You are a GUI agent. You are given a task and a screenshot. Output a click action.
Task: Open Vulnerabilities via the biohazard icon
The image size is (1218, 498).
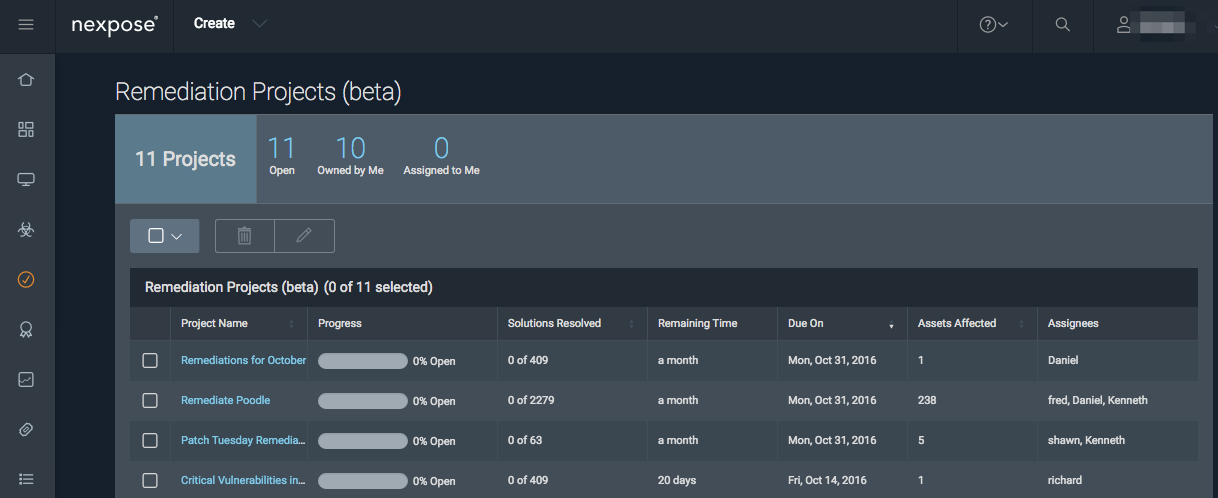[x=26, y=230]
